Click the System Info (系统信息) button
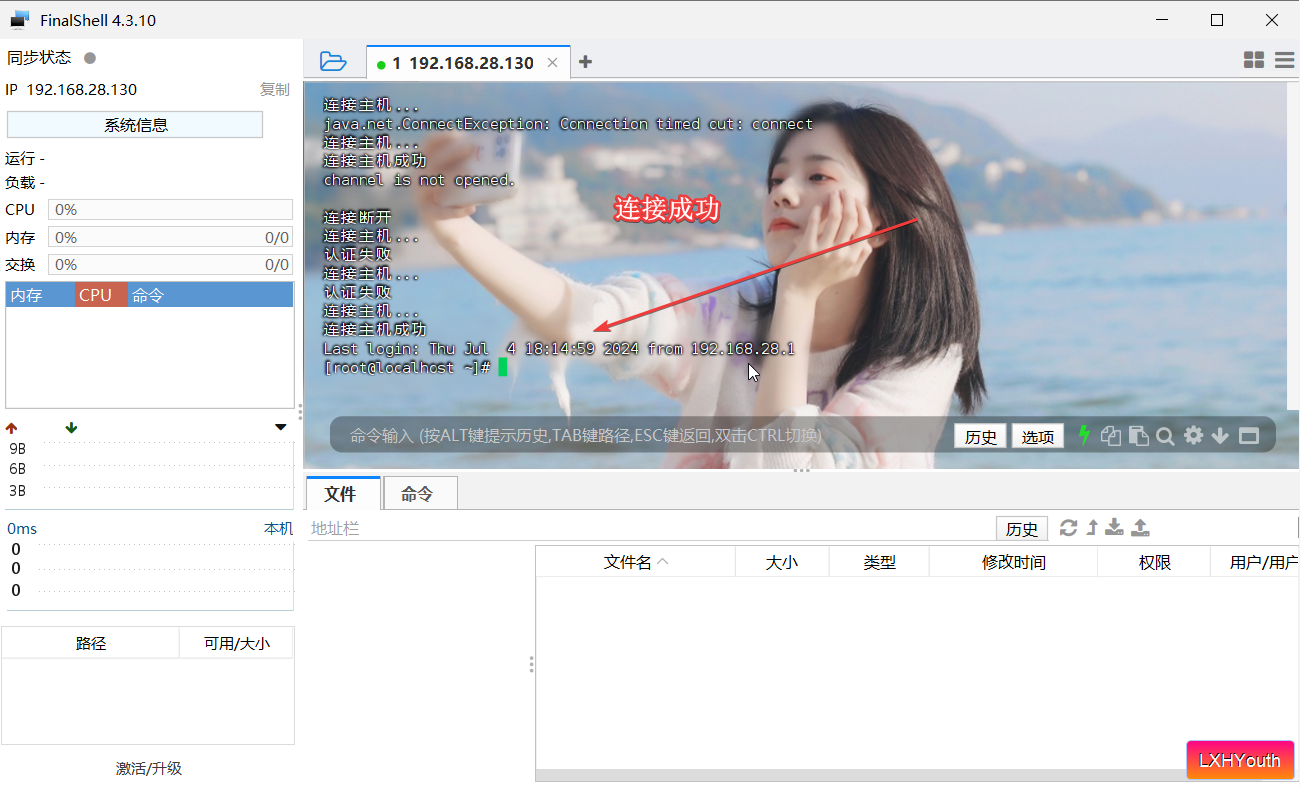 pyautogui.click(x=135, y=125)
